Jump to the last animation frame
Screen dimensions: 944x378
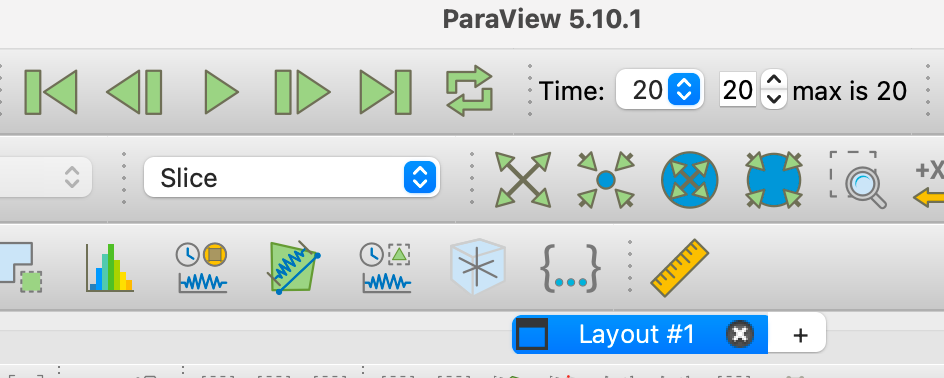click(385, 92)
